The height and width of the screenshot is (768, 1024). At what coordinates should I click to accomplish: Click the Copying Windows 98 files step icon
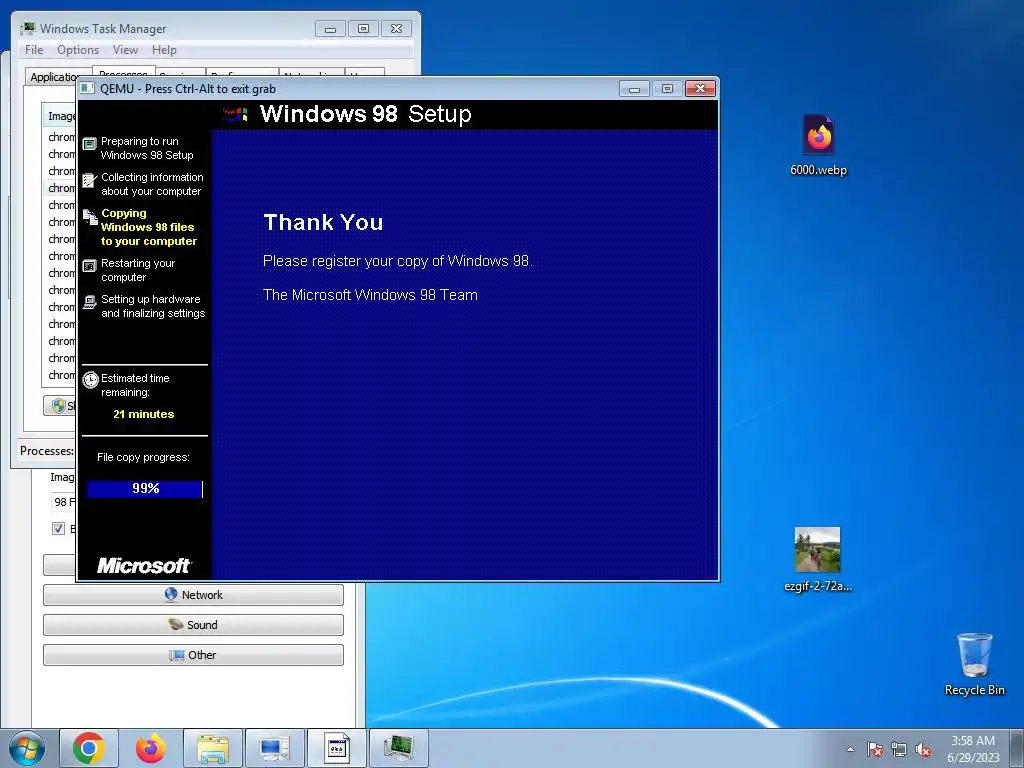90,216
